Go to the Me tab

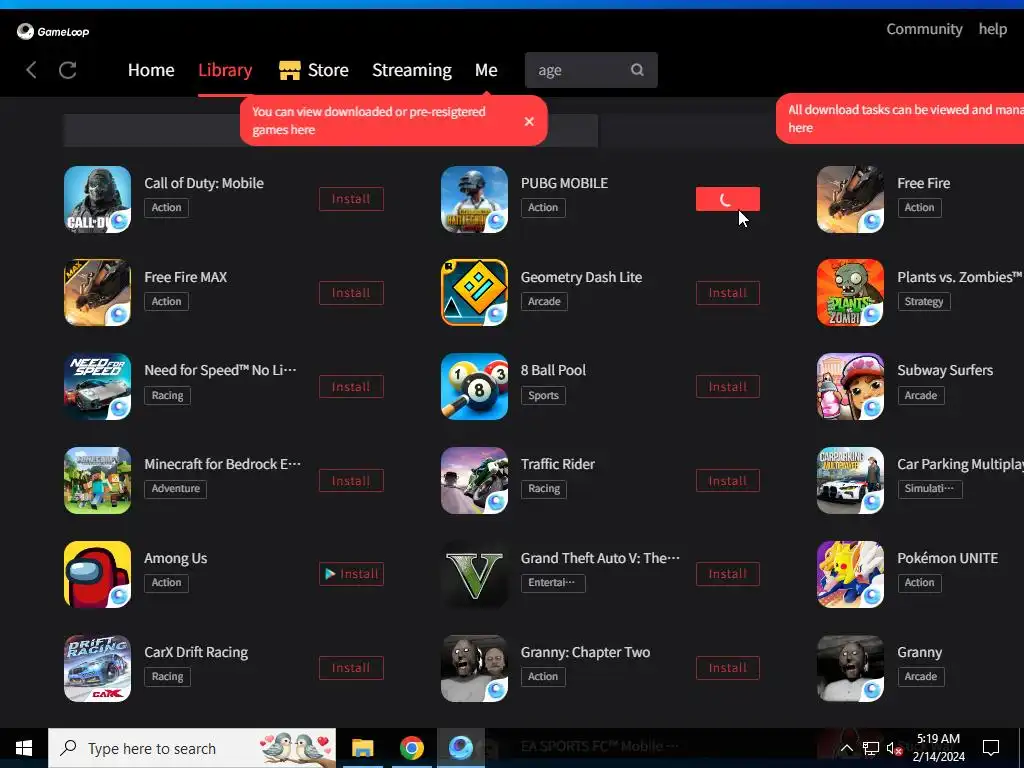[486, 70]
